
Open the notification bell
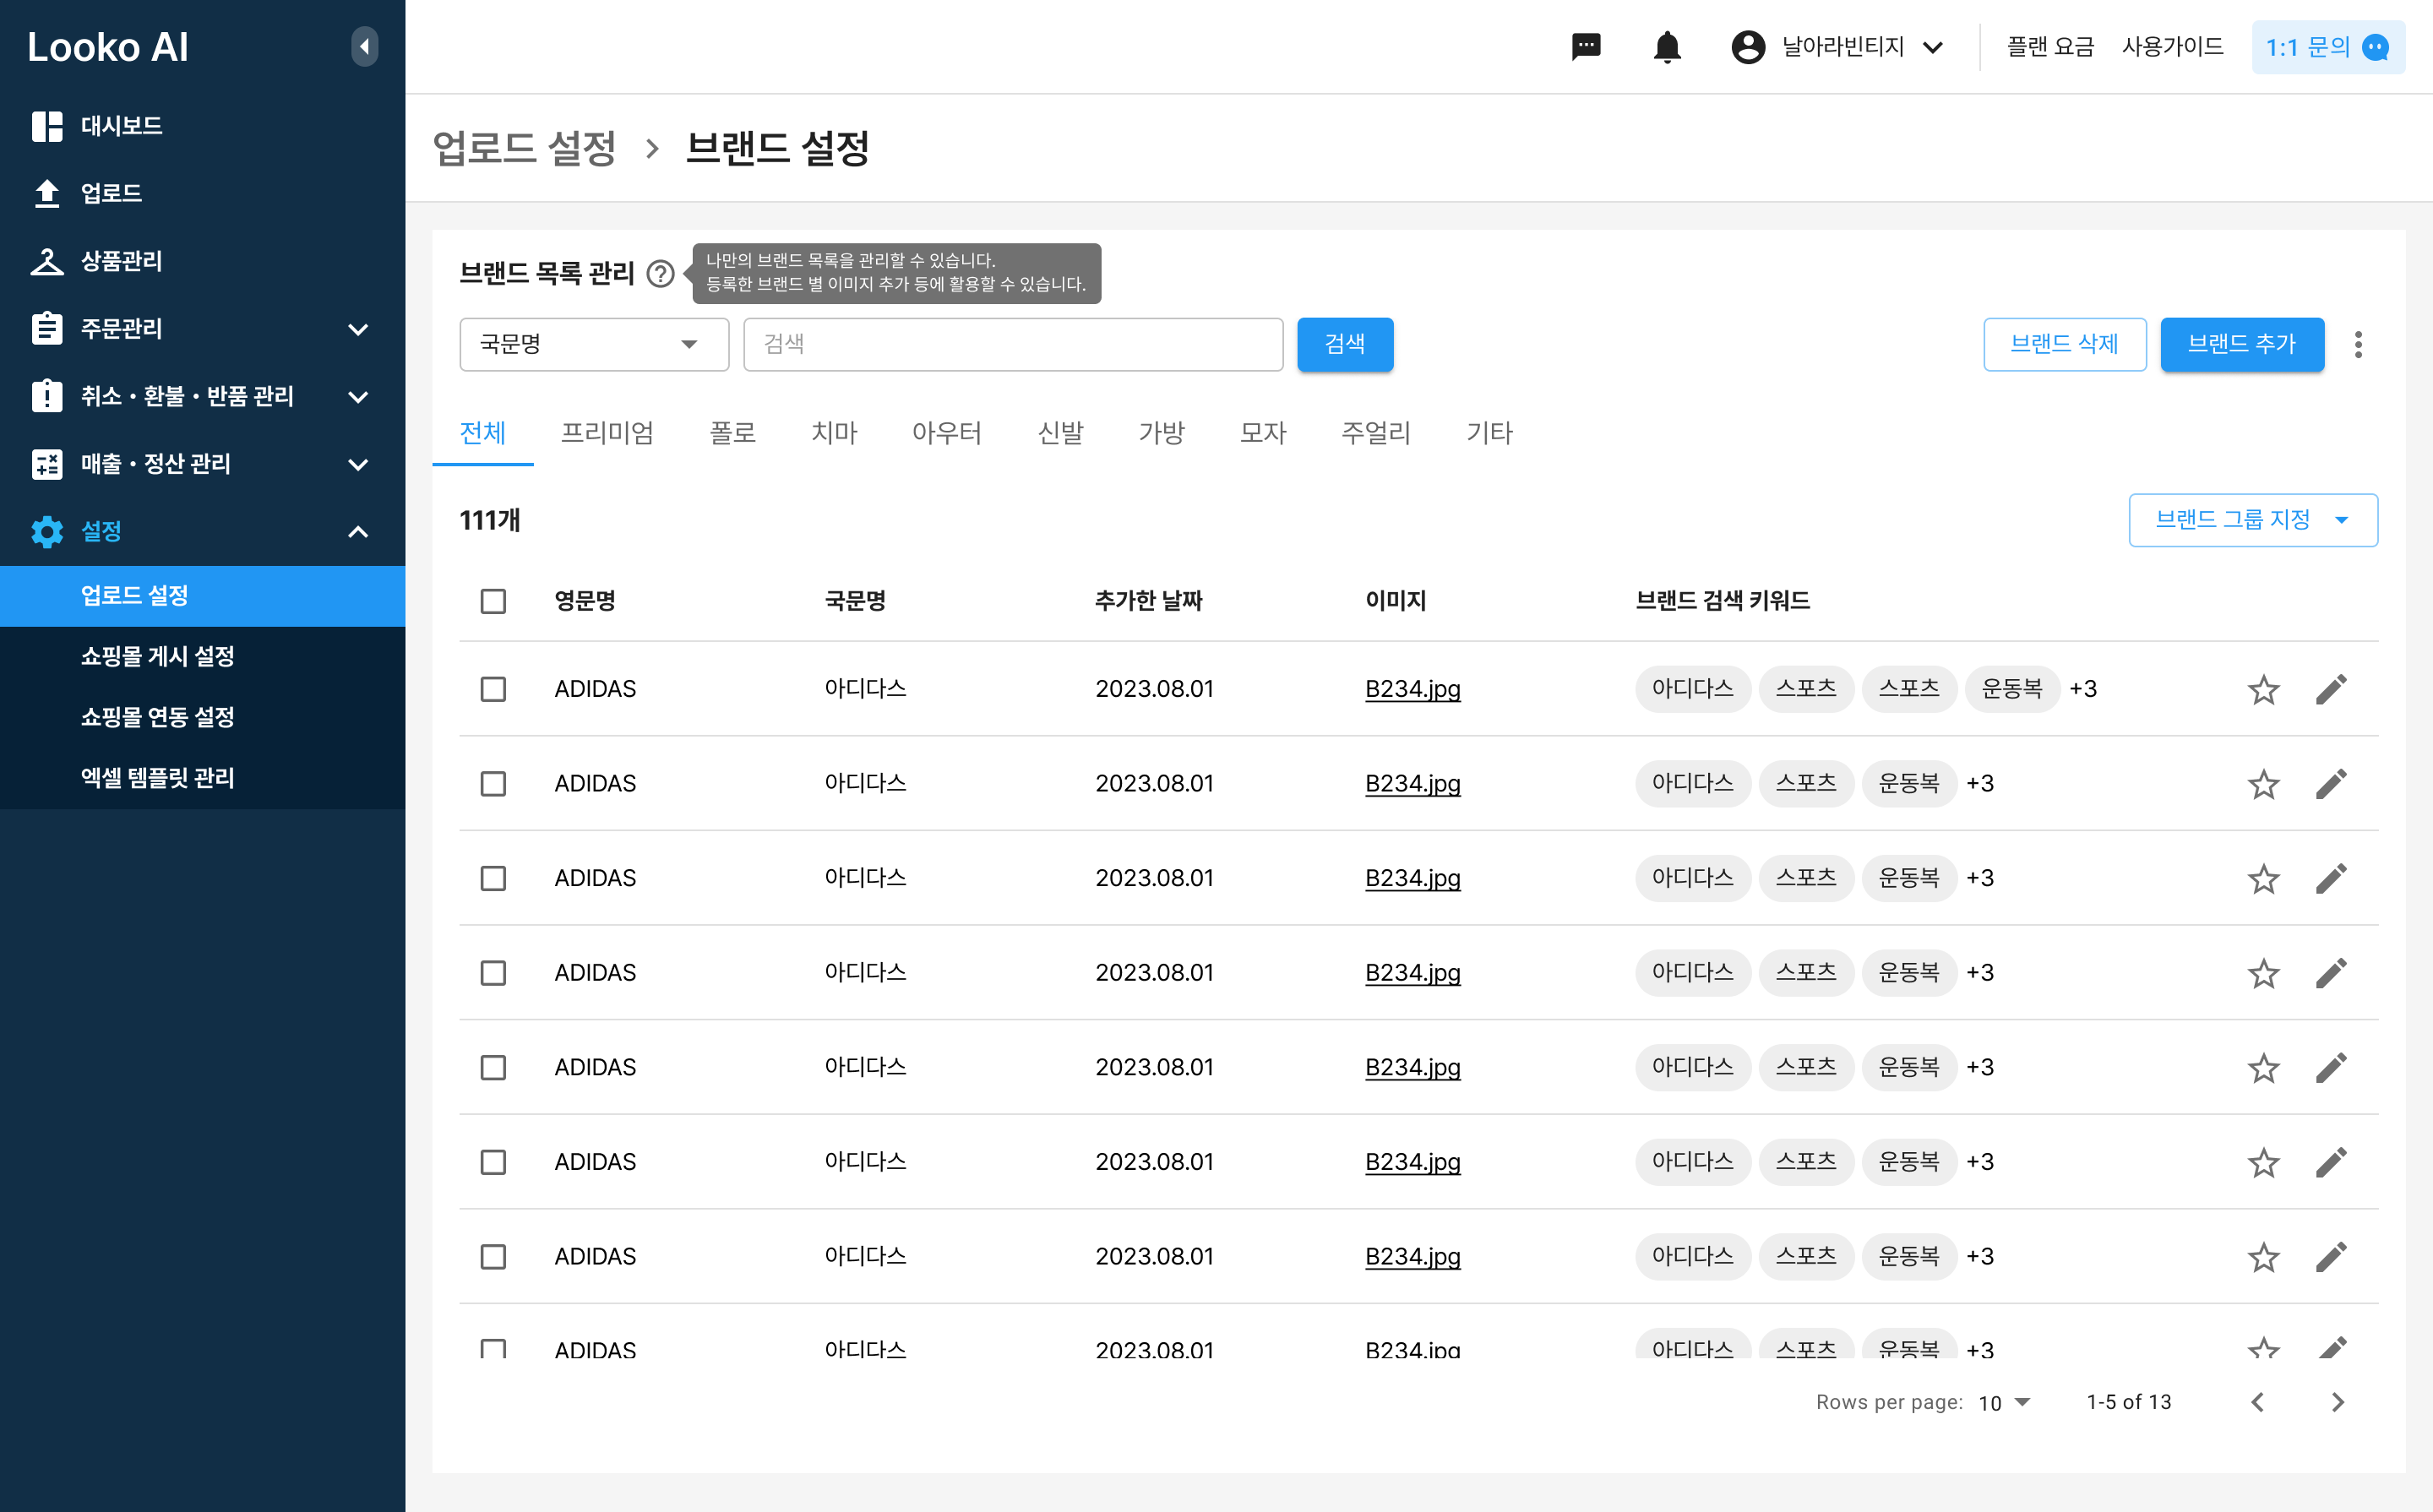click(x=1667, y=46)
